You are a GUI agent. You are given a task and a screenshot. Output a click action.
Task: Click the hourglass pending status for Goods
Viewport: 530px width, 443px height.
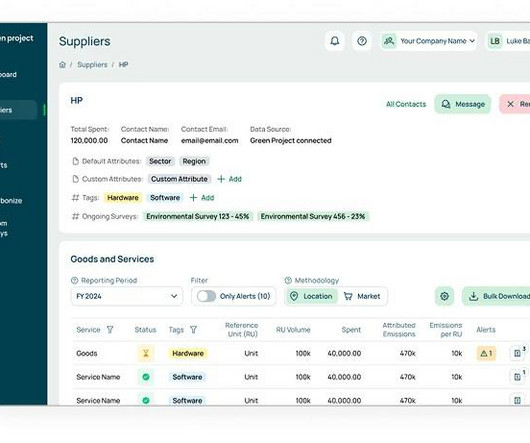(x=146, y=353)
